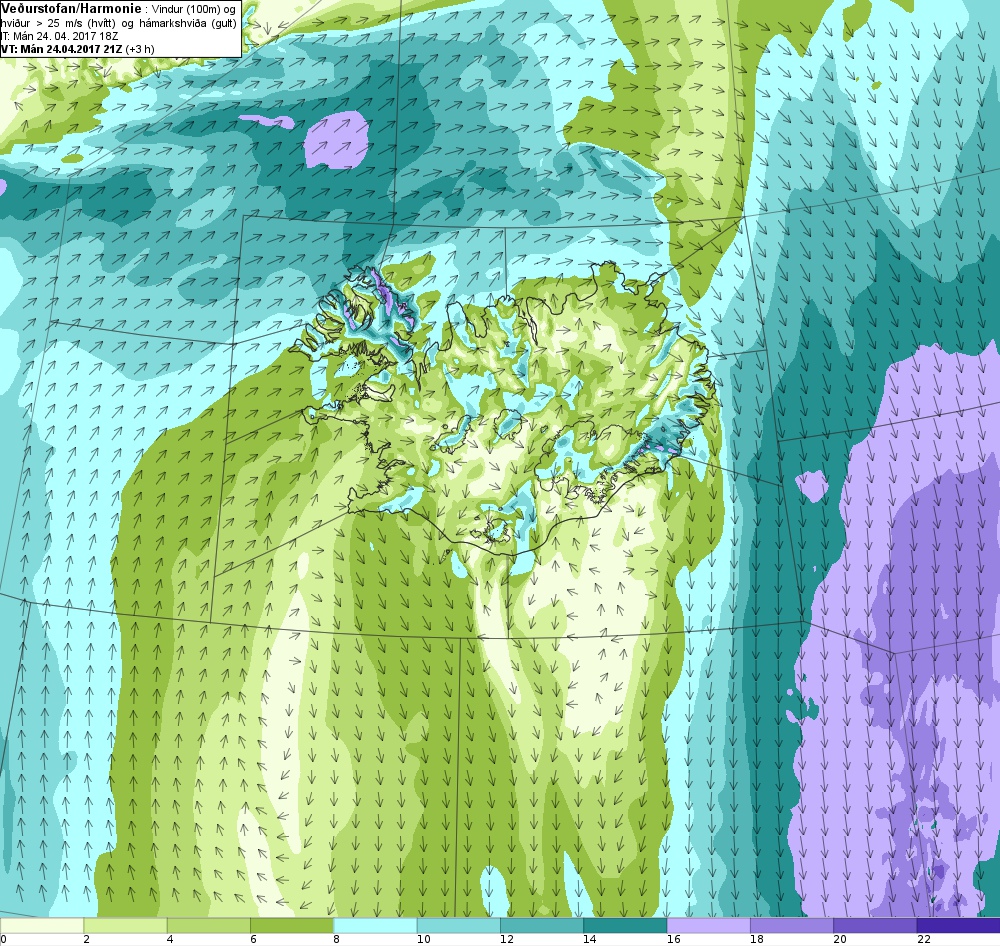The height and width of the screenshot is (946, 1000).
Task: Click the 6–8 m/s olive green legend swatch
Action: click(x=291, y=925)
